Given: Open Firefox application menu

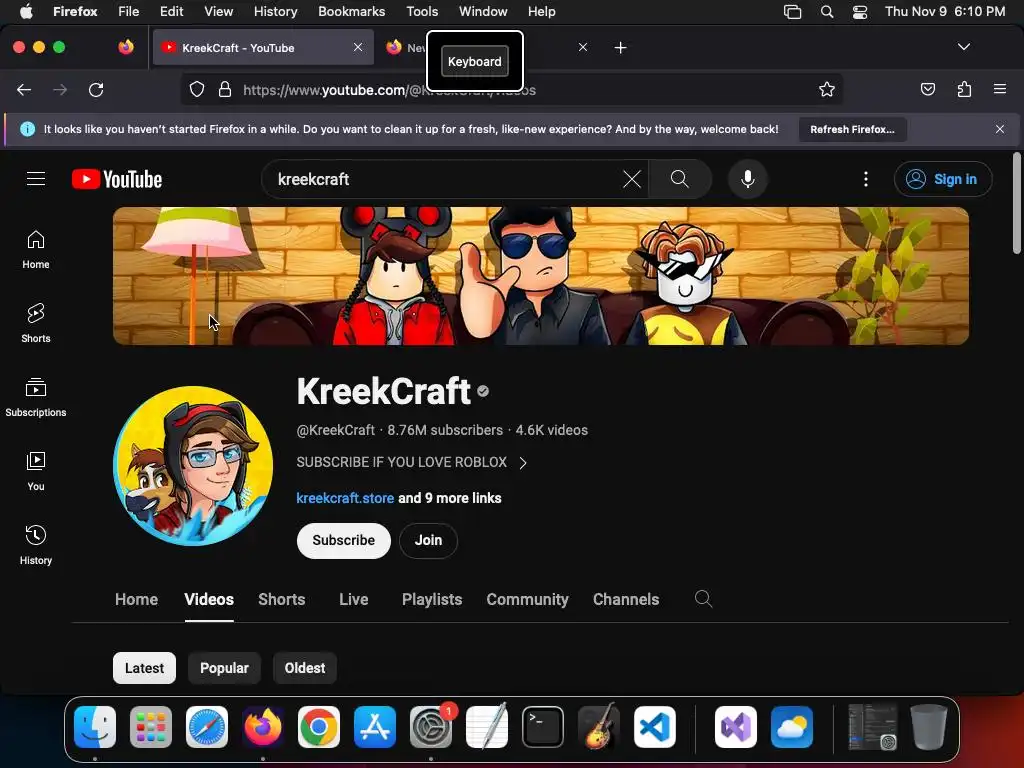Looking at the screenshot, I should 1000,89.
